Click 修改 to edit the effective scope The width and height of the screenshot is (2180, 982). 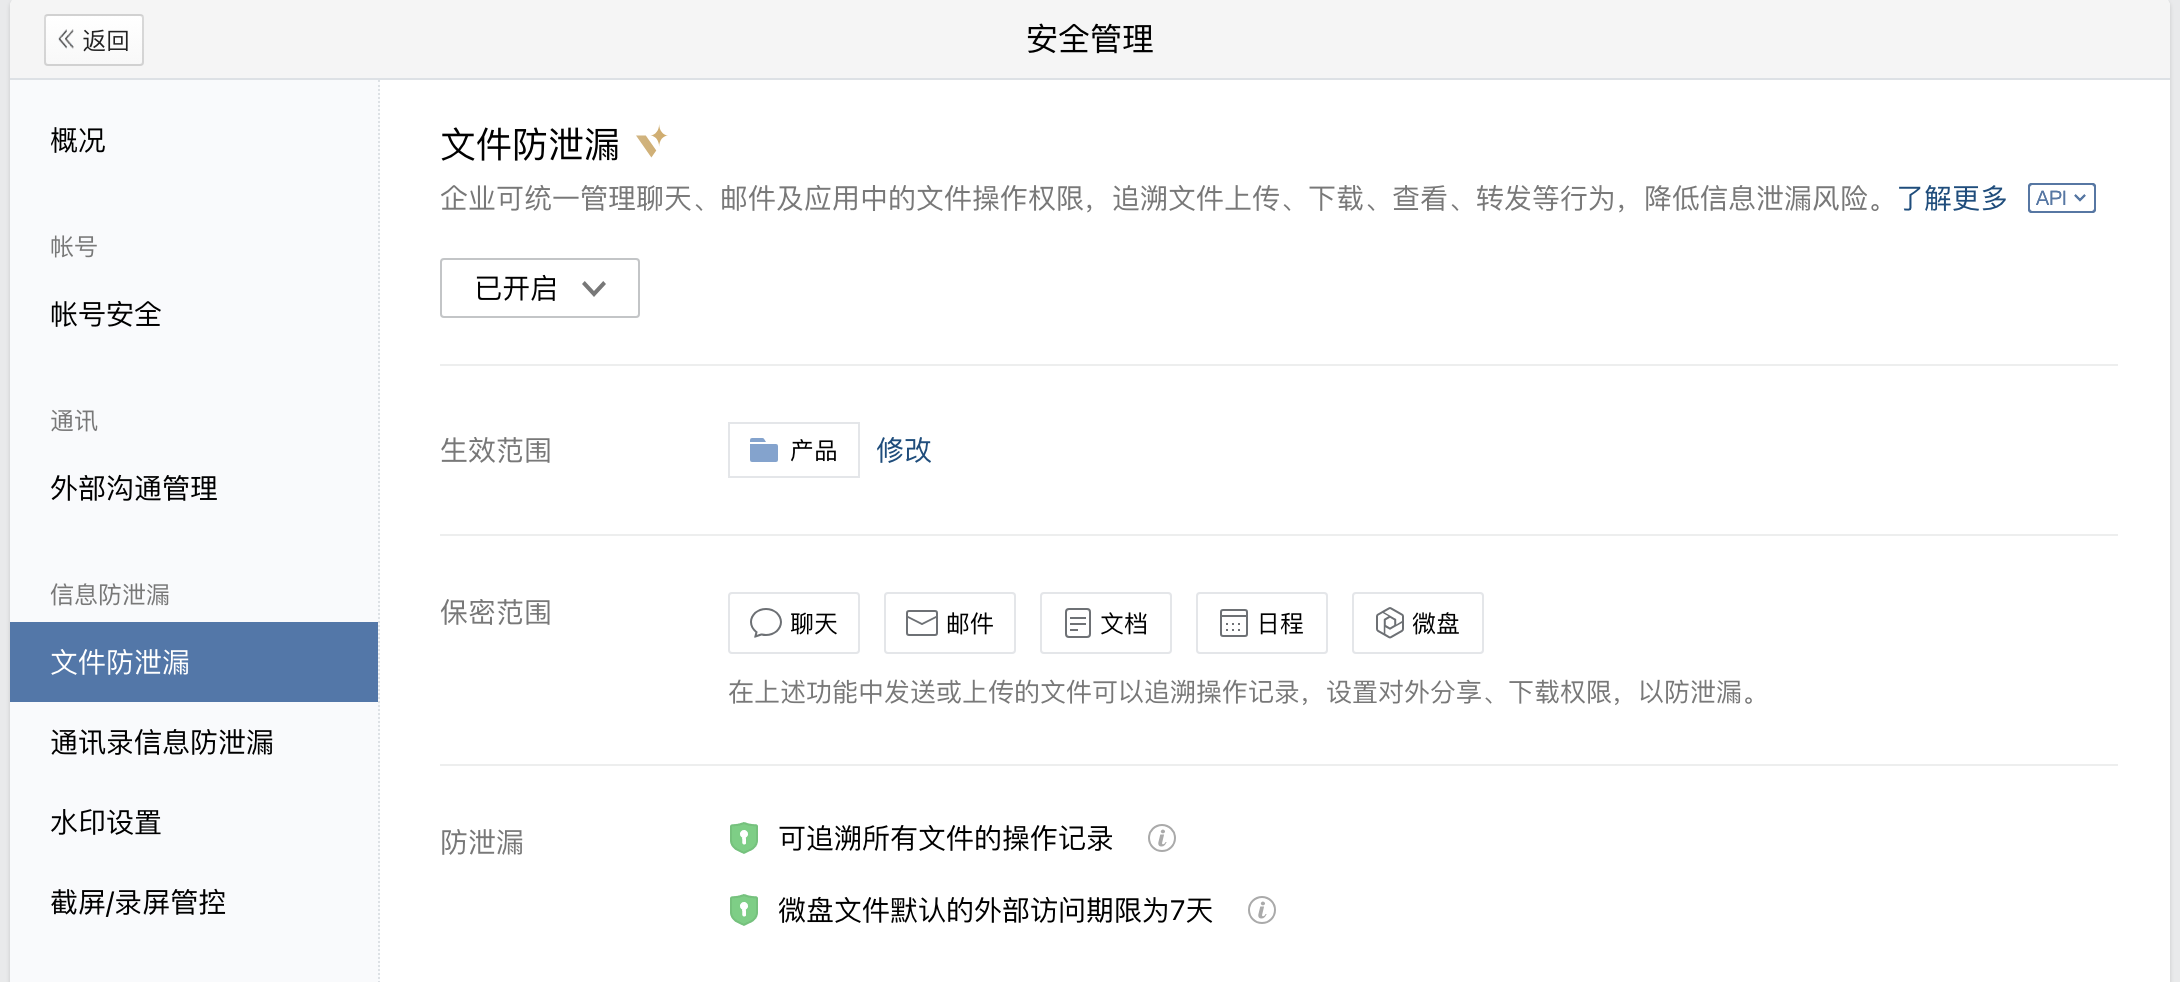pyautogui.click(x=904, y=450)
